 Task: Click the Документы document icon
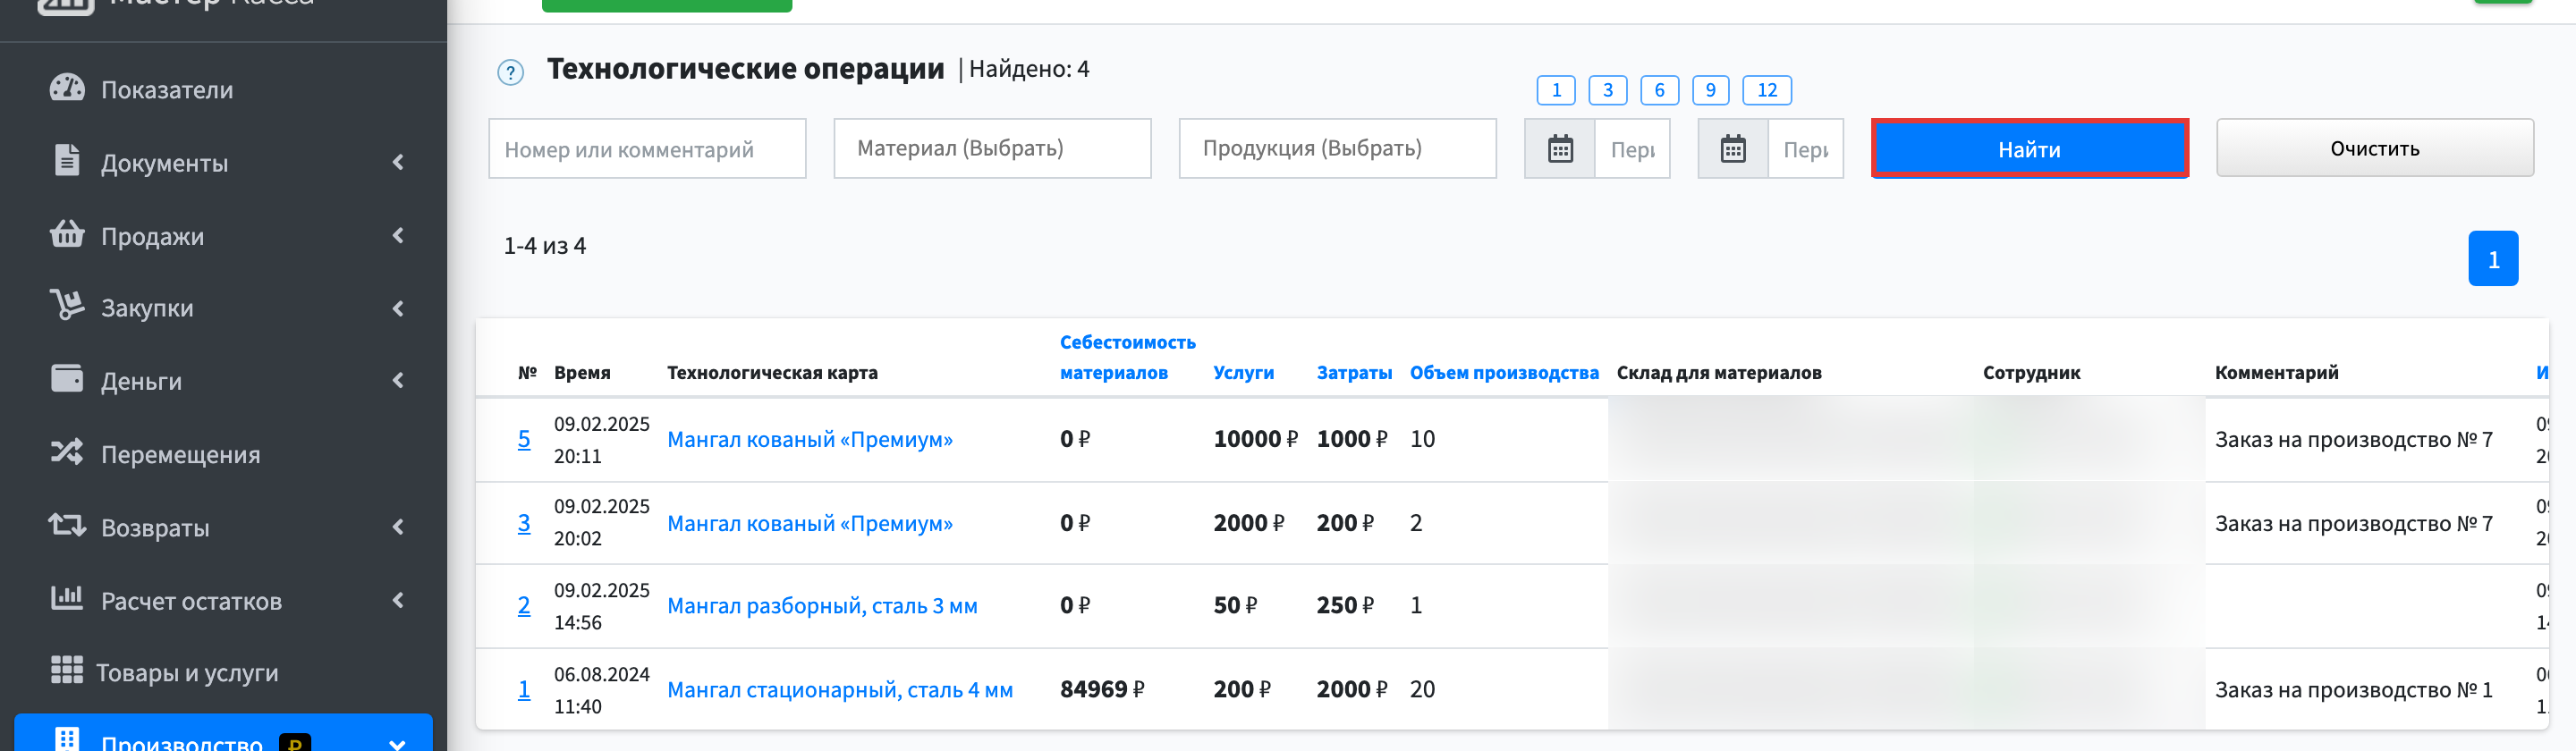tap(67, 161)
